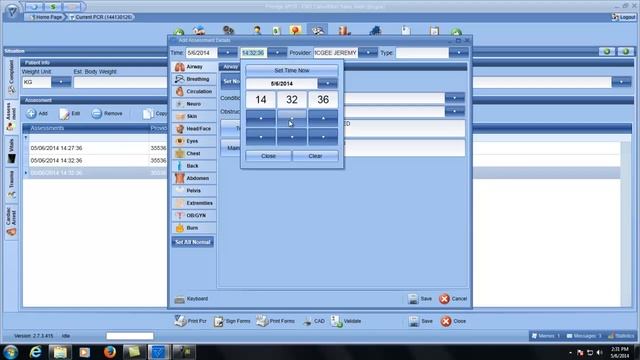This screenshot has width=640, height=360.
Task: Close the PCR from bottom toolbar
Action: tap(453, 321)
